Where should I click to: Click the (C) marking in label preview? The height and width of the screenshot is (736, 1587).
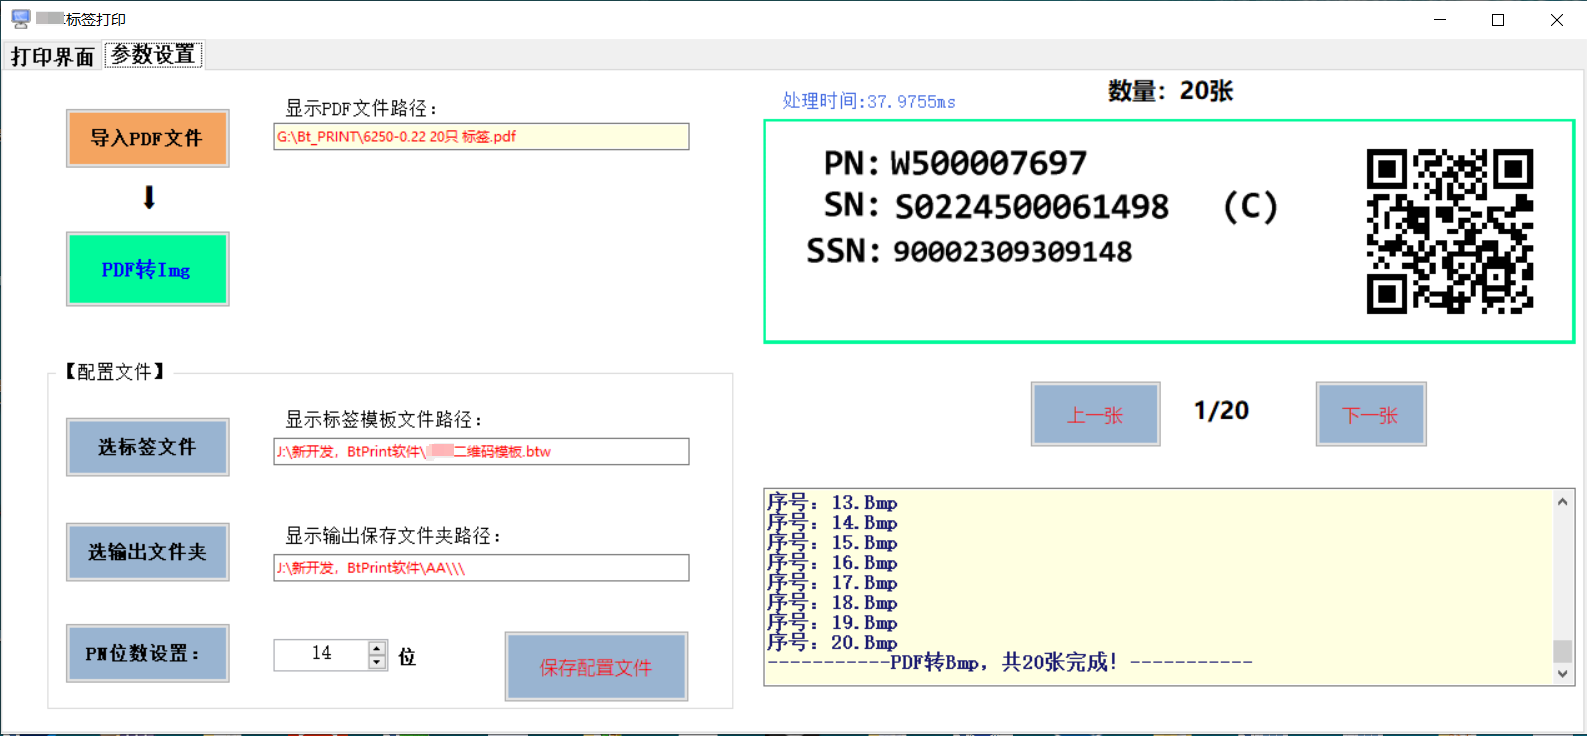[x=1251, y=207]
